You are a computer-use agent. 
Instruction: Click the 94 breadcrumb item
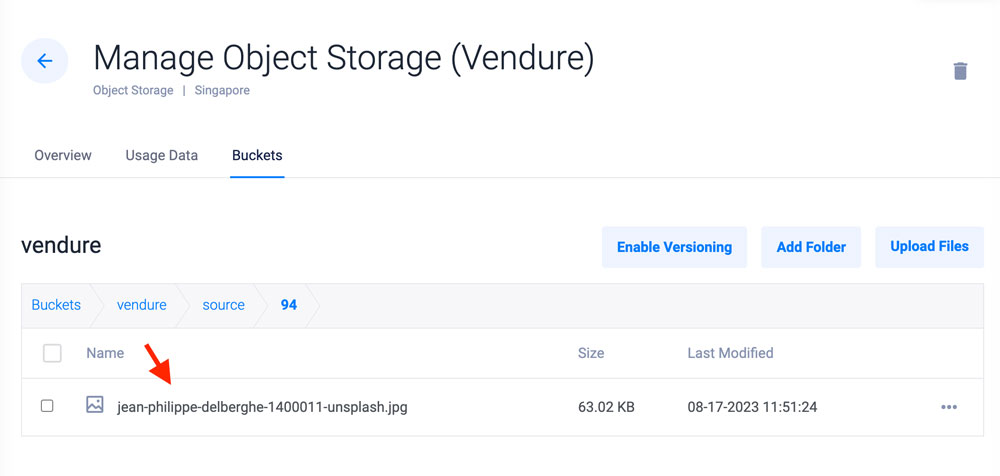tap(289, 305)
